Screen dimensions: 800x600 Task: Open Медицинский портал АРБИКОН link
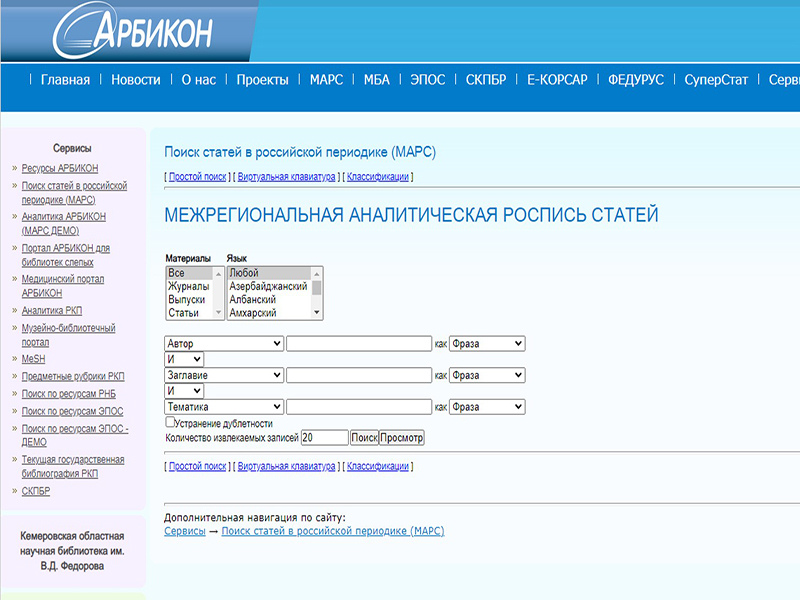62,286
